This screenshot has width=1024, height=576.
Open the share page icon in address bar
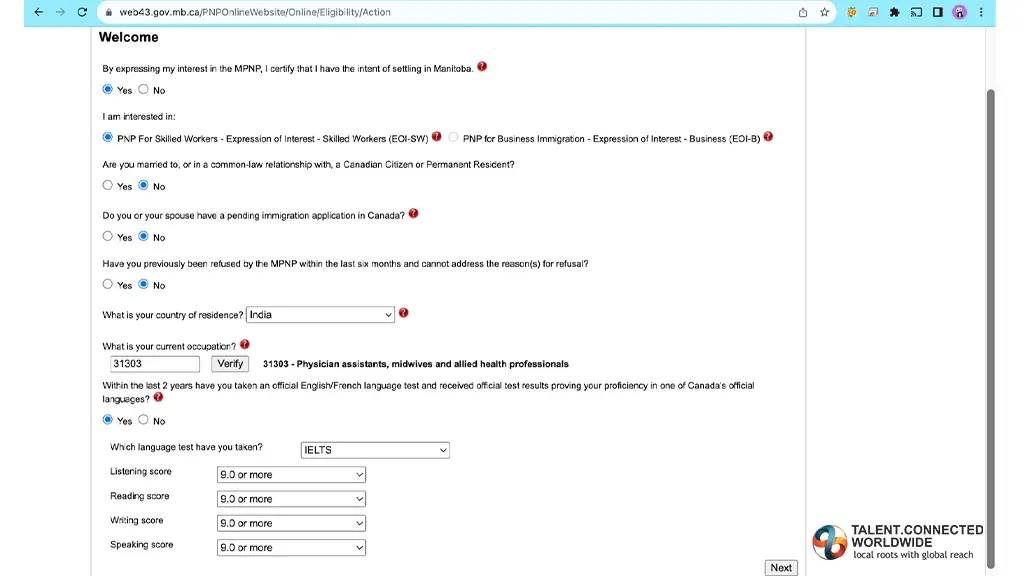803,12
